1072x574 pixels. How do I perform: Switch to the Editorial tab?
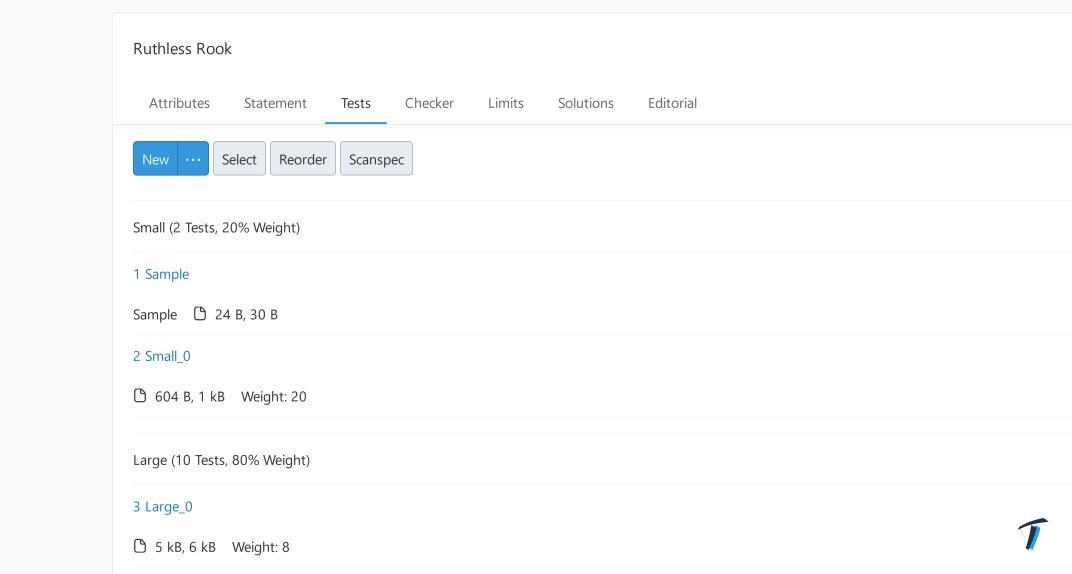pos(672,103)
